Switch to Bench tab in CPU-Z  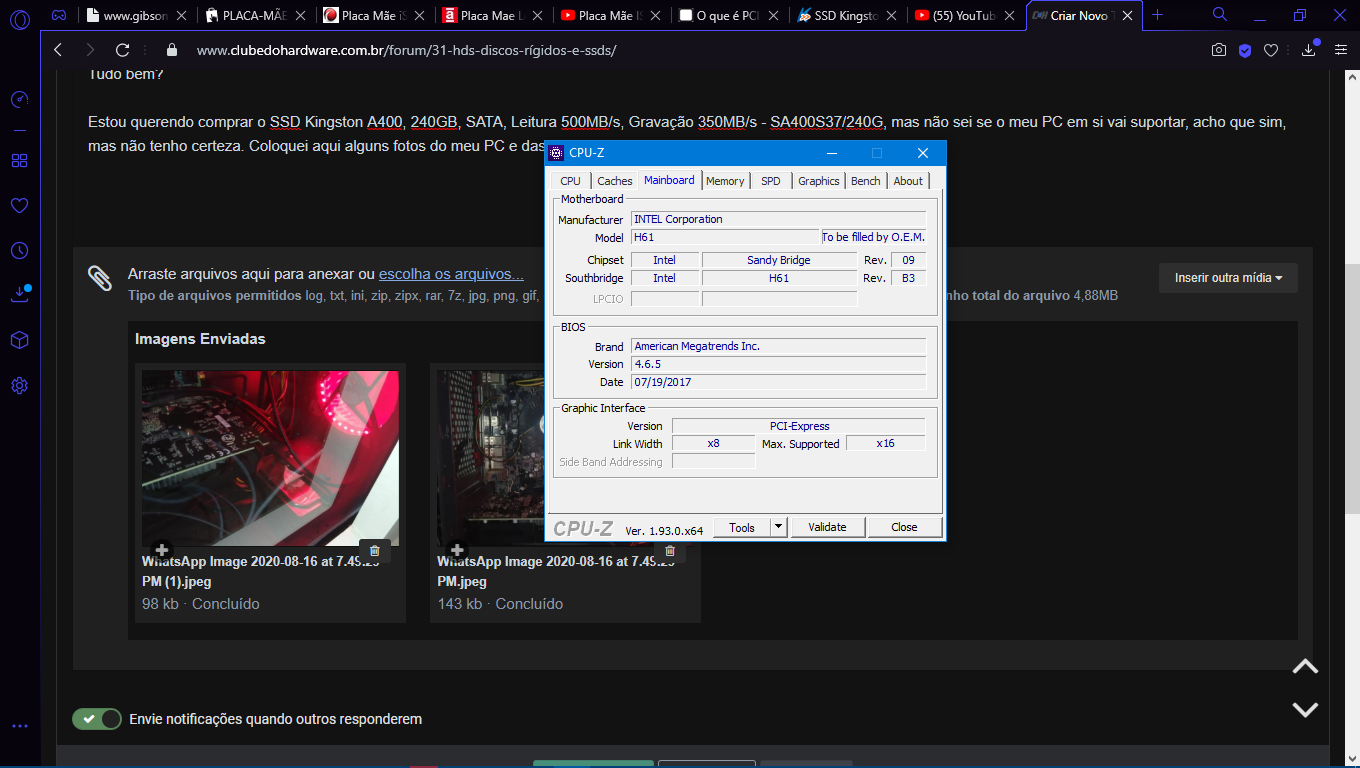(866, 181)
